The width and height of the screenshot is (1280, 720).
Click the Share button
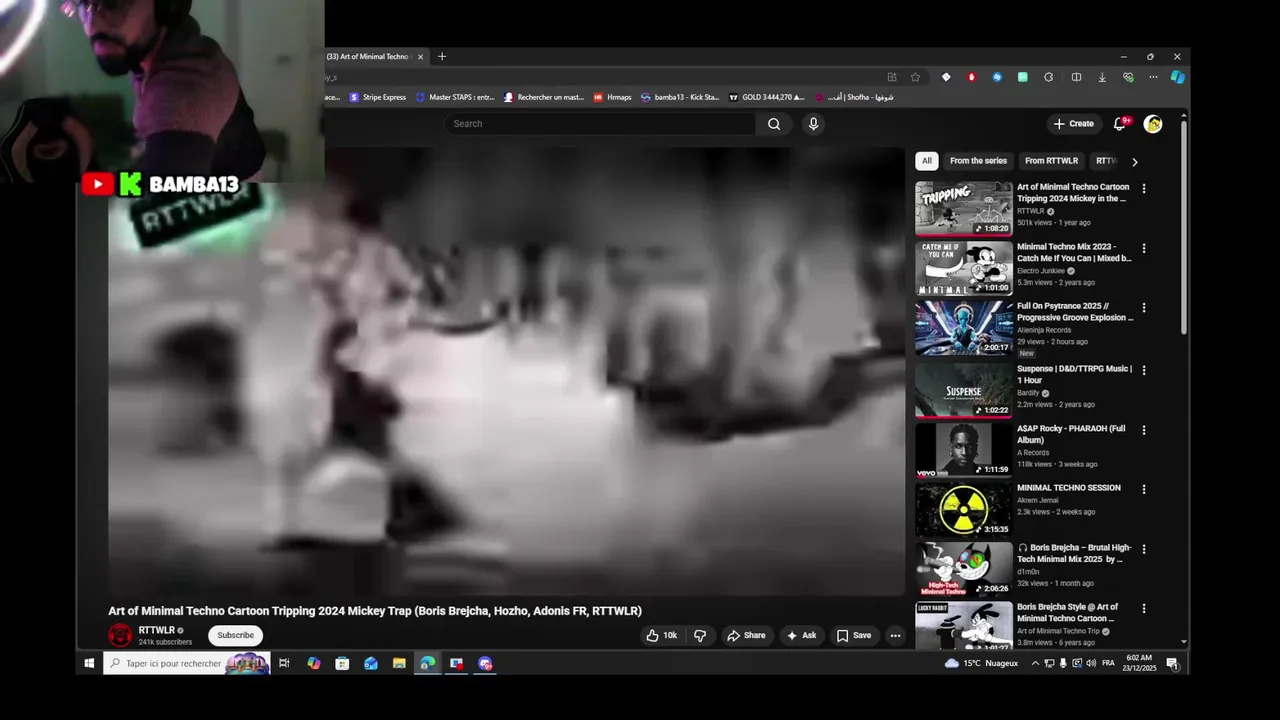pyautogui.click(x=746, y=635)
